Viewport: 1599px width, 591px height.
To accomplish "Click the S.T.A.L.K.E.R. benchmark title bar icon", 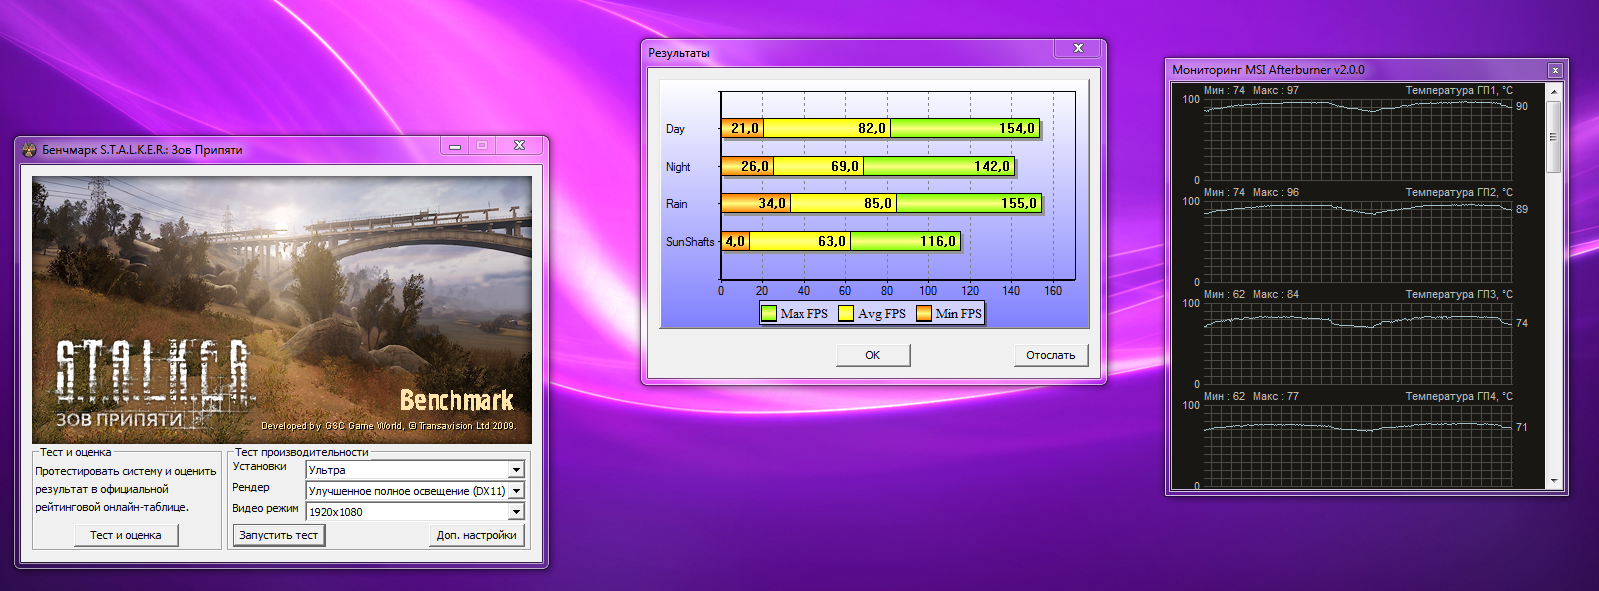I will click(29, 150).
